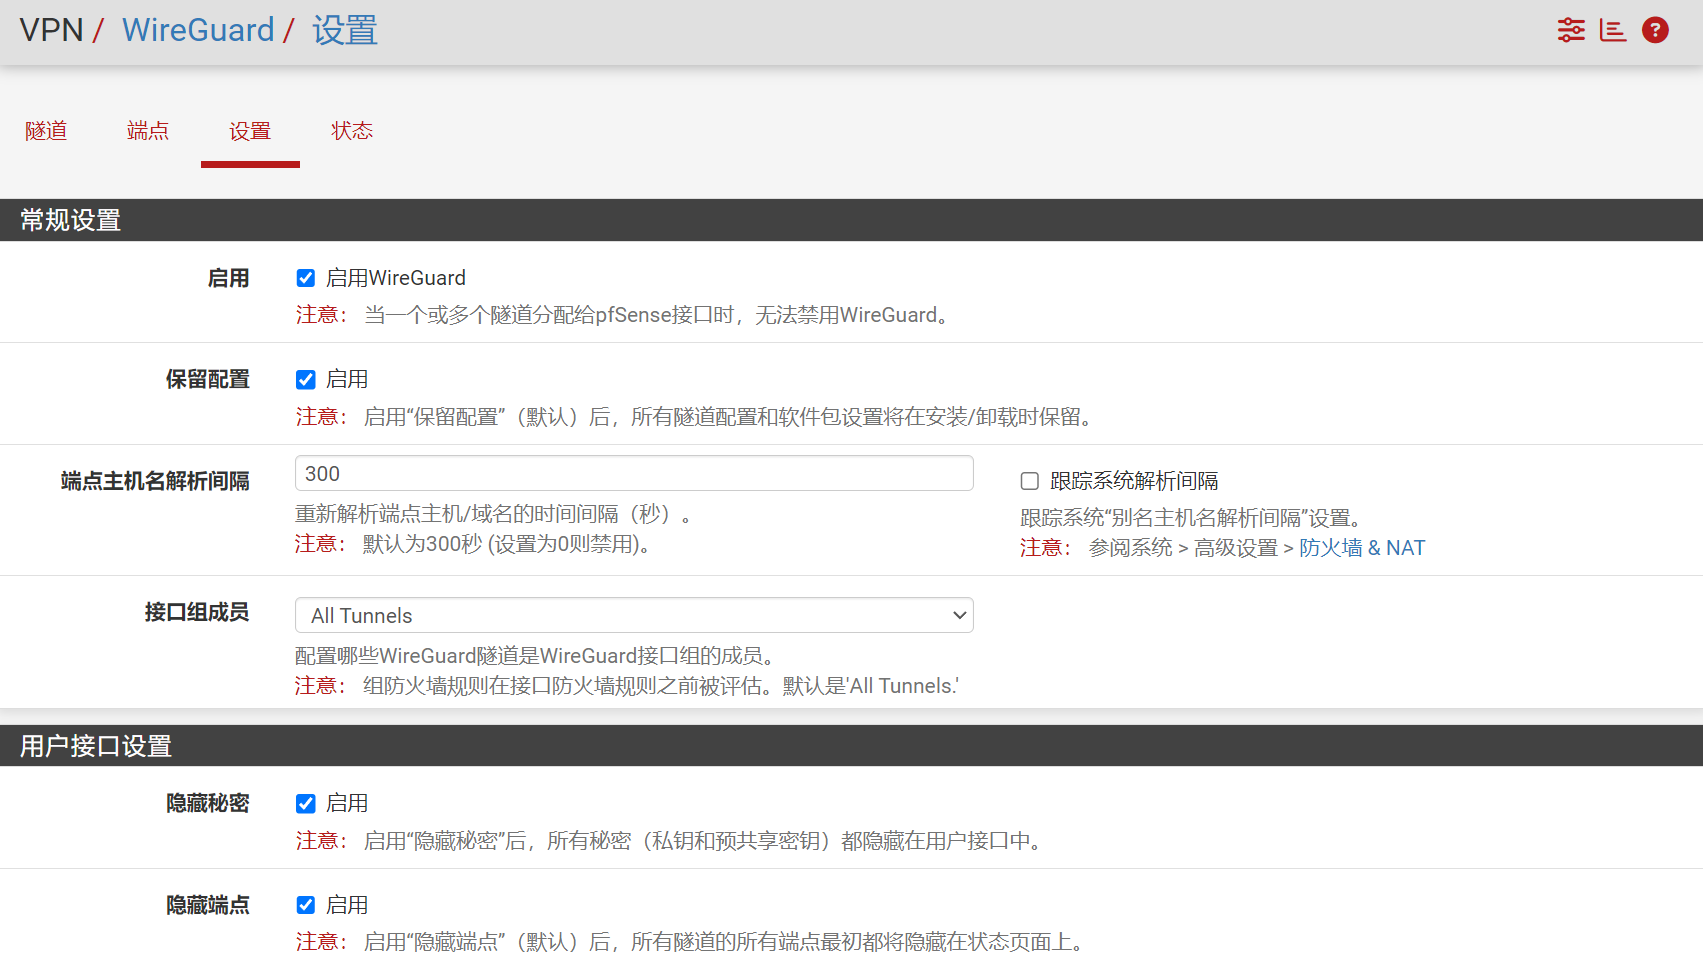Click the red help question mark icon

coord(1655,30)
